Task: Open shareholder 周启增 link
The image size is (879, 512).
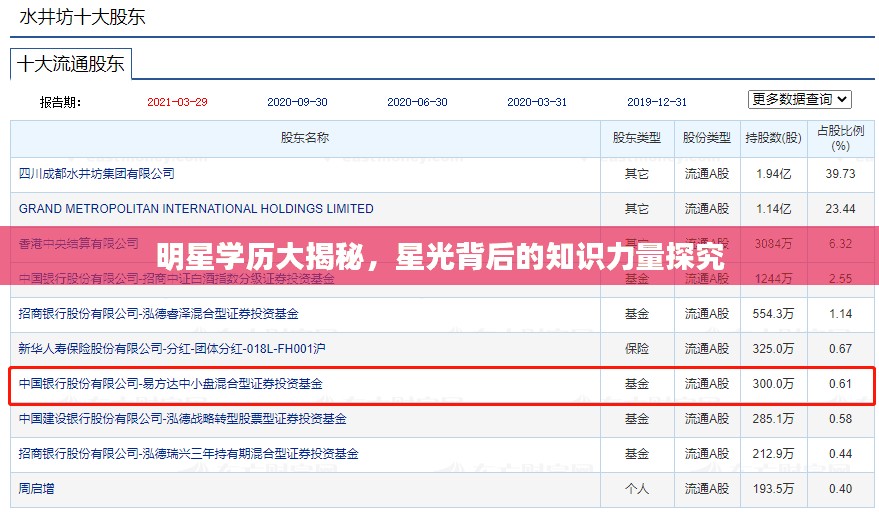Action: tap(36, 488)
